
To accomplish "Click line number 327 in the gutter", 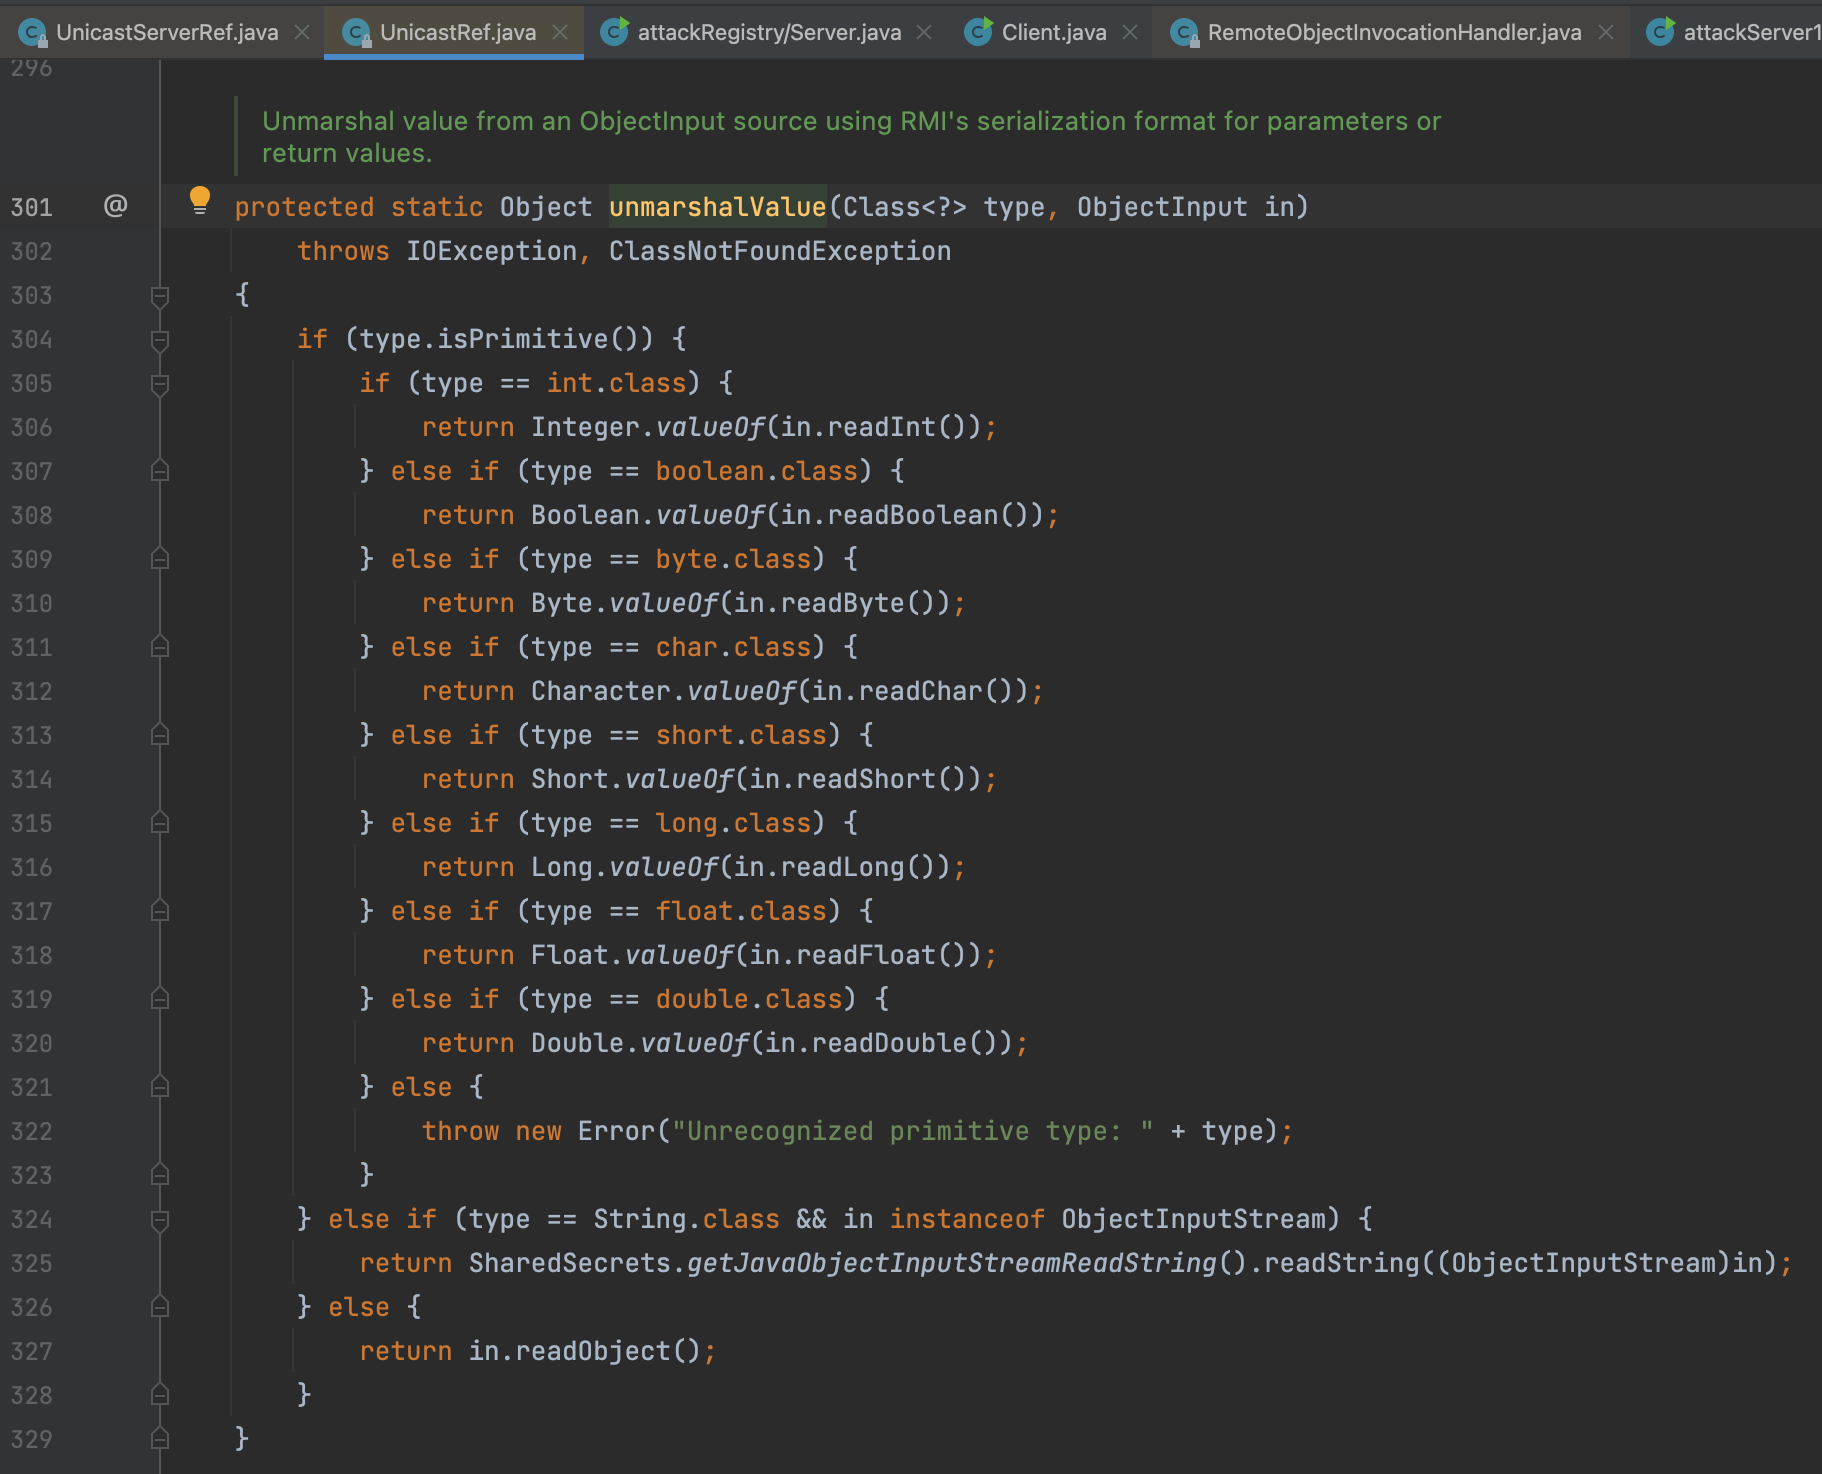I will 31,1351.
